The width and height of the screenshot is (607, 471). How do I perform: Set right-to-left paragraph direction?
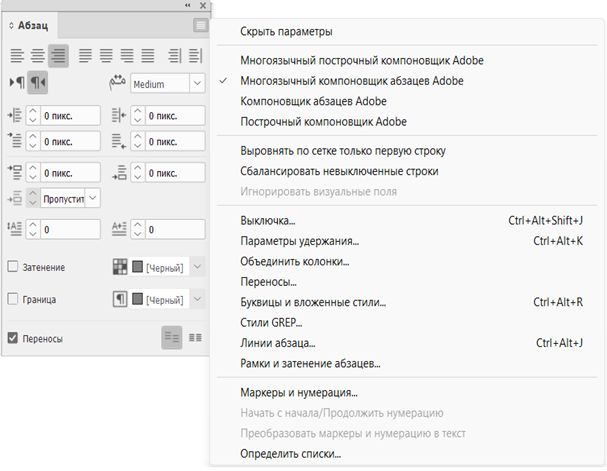tap(38, 82)
